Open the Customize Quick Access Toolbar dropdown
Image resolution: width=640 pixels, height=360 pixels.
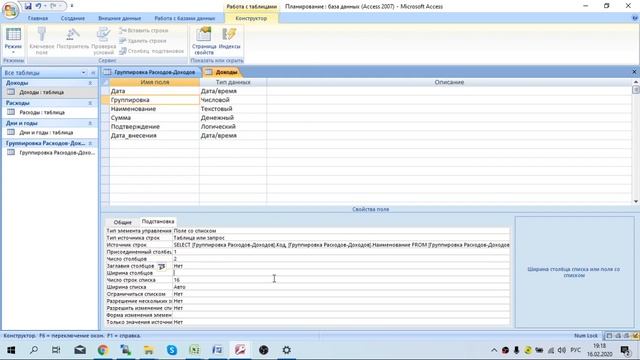(72, 6)
